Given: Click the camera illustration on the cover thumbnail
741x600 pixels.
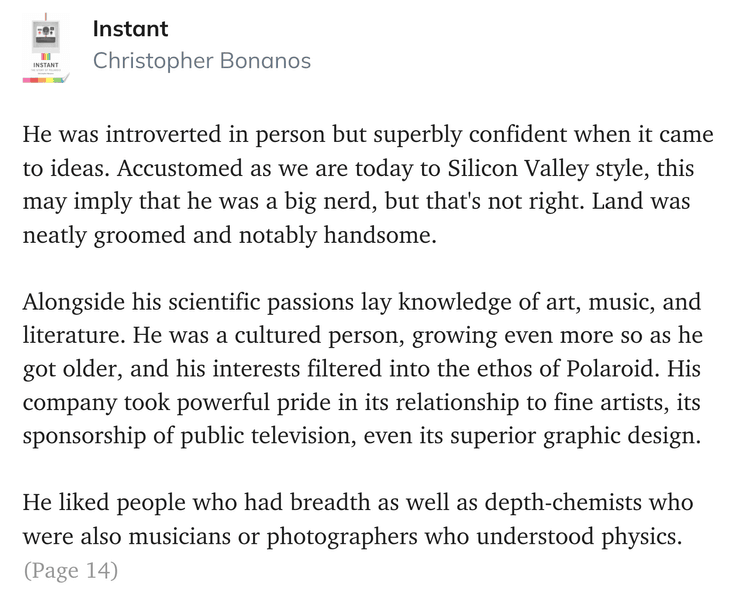Looking at the screenshot, I should click(46, 36).
